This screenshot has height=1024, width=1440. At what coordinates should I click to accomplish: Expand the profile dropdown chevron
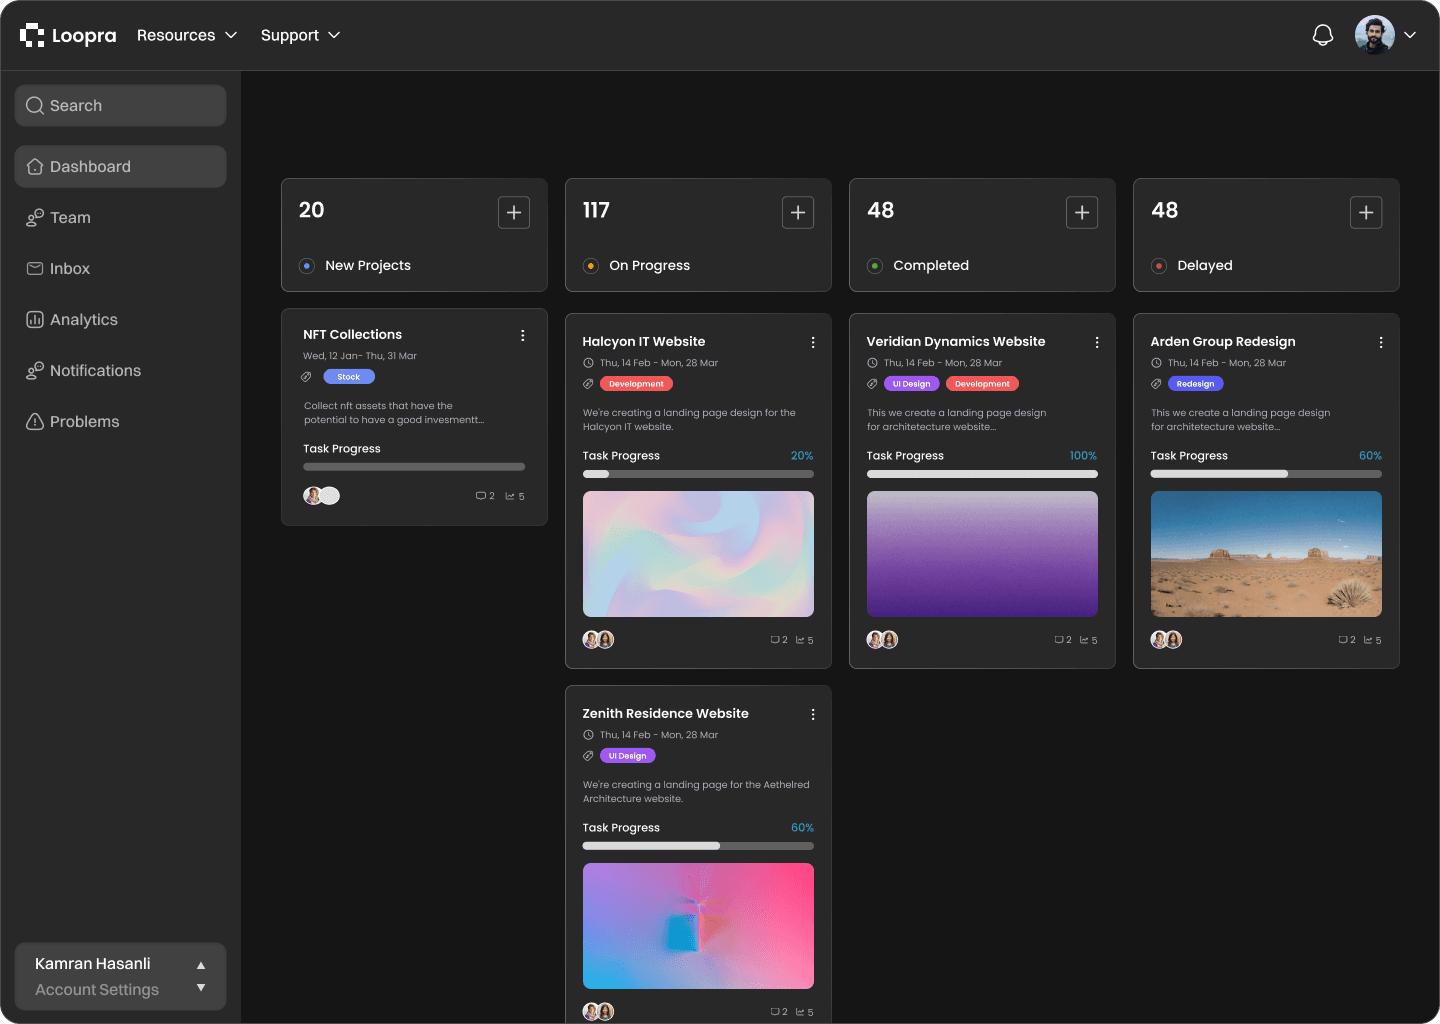[x=1410, y=35]
